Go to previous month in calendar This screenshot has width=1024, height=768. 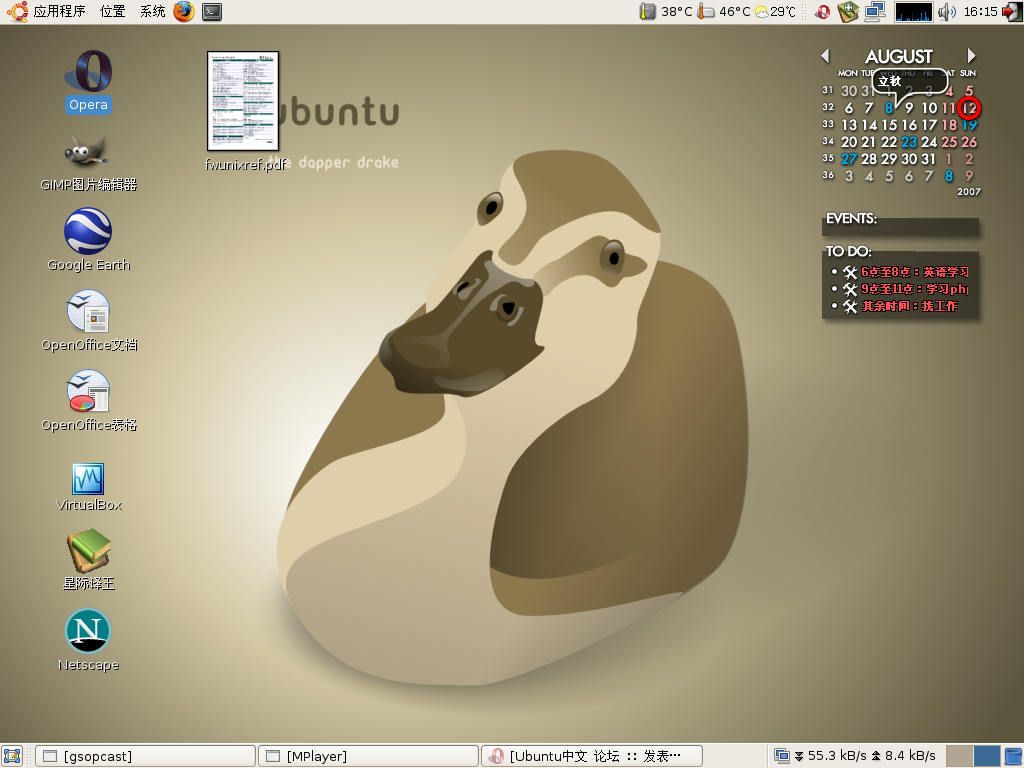click(x=825, y=56)
